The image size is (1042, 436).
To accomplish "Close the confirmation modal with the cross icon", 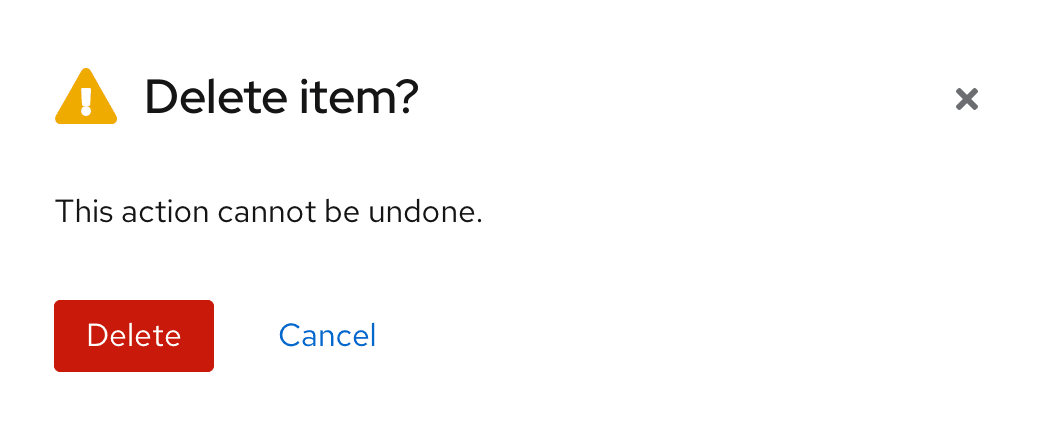I will (966, 99).
